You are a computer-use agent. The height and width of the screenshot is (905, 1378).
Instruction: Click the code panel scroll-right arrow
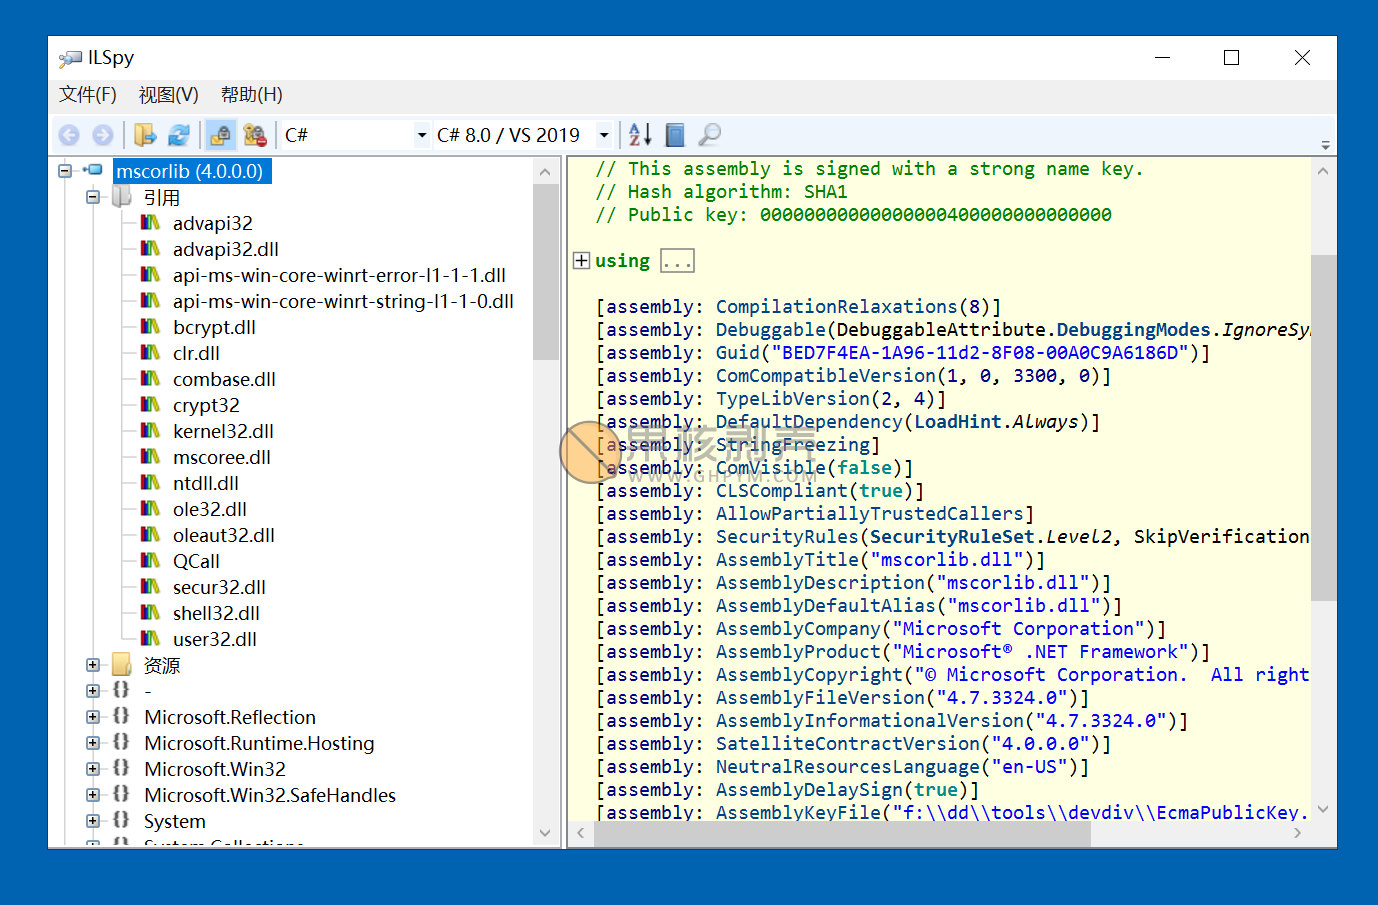[1297, 832]
